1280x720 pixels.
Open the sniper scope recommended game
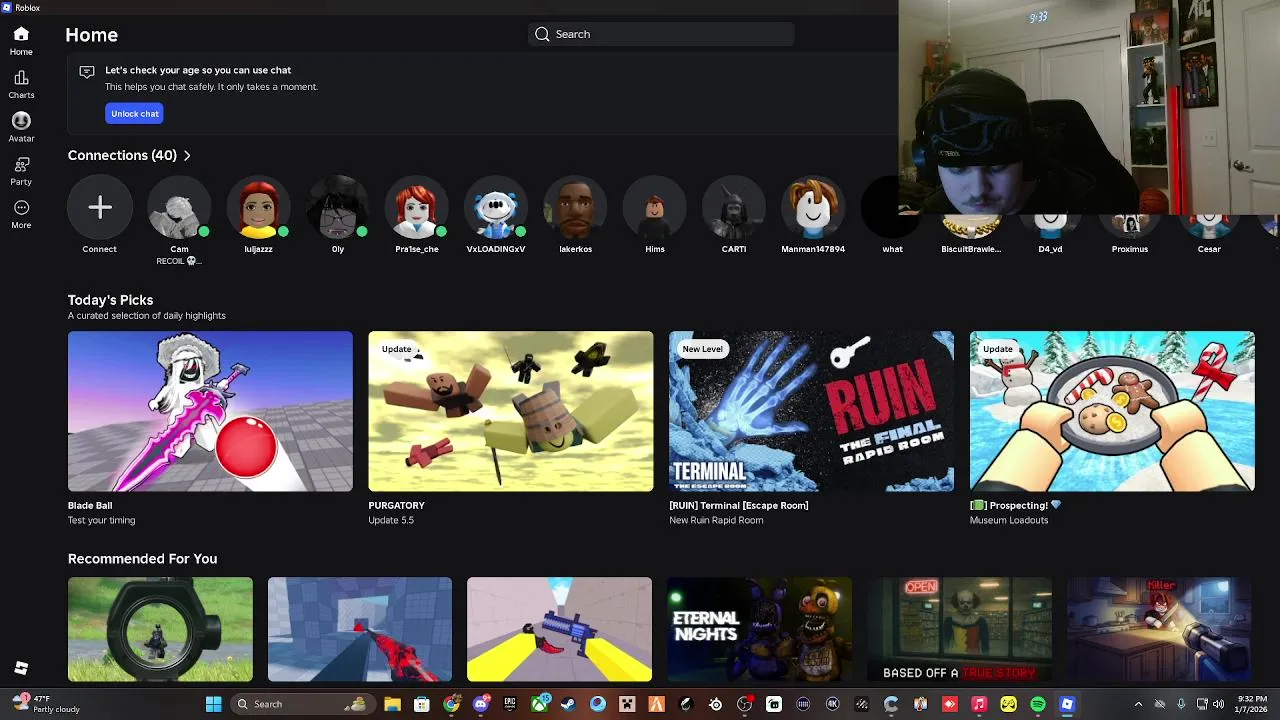click(160, 629)
